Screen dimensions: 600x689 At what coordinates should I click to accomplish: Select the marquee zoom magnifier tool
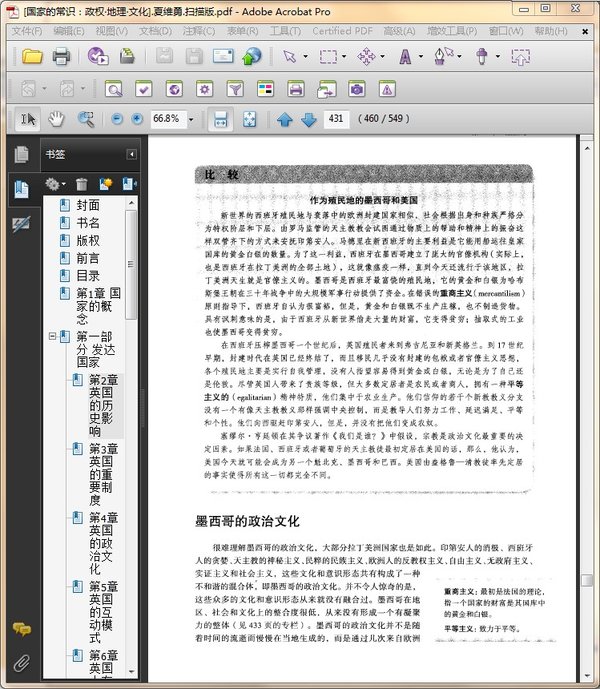point(86,119)
